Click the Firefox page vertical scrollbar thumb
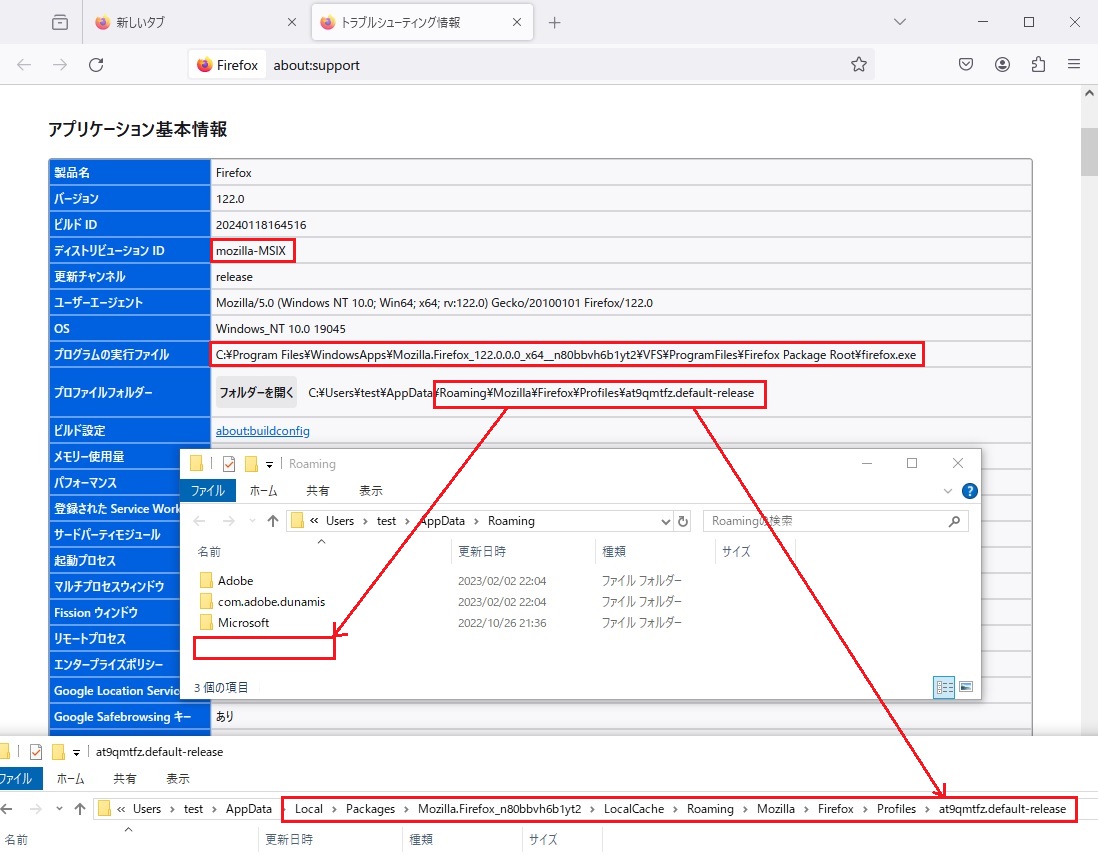This screenshot has height=858, width=1098. 1089,150
